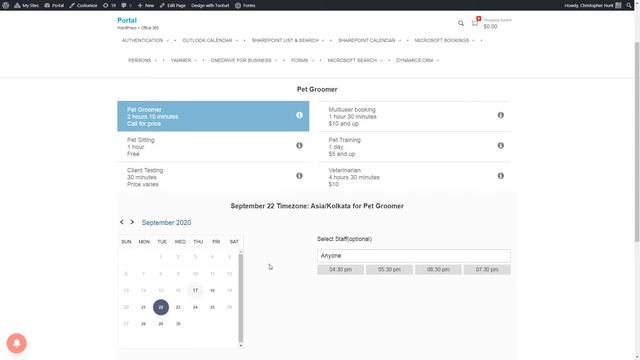
Task: Select highlighted date September 22
Action: coord(161,307)
